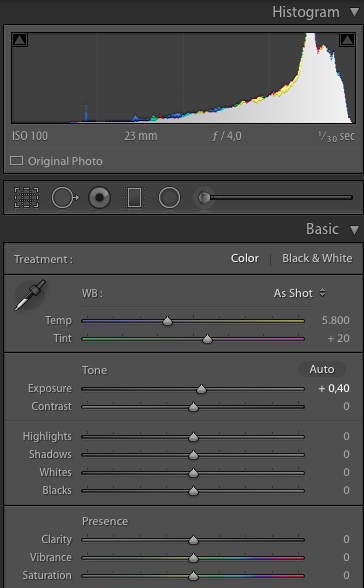Image resolution: width=364 pixels, height=588 pixels.
Task: Click the histogram graph area
Action: [183, 78]
